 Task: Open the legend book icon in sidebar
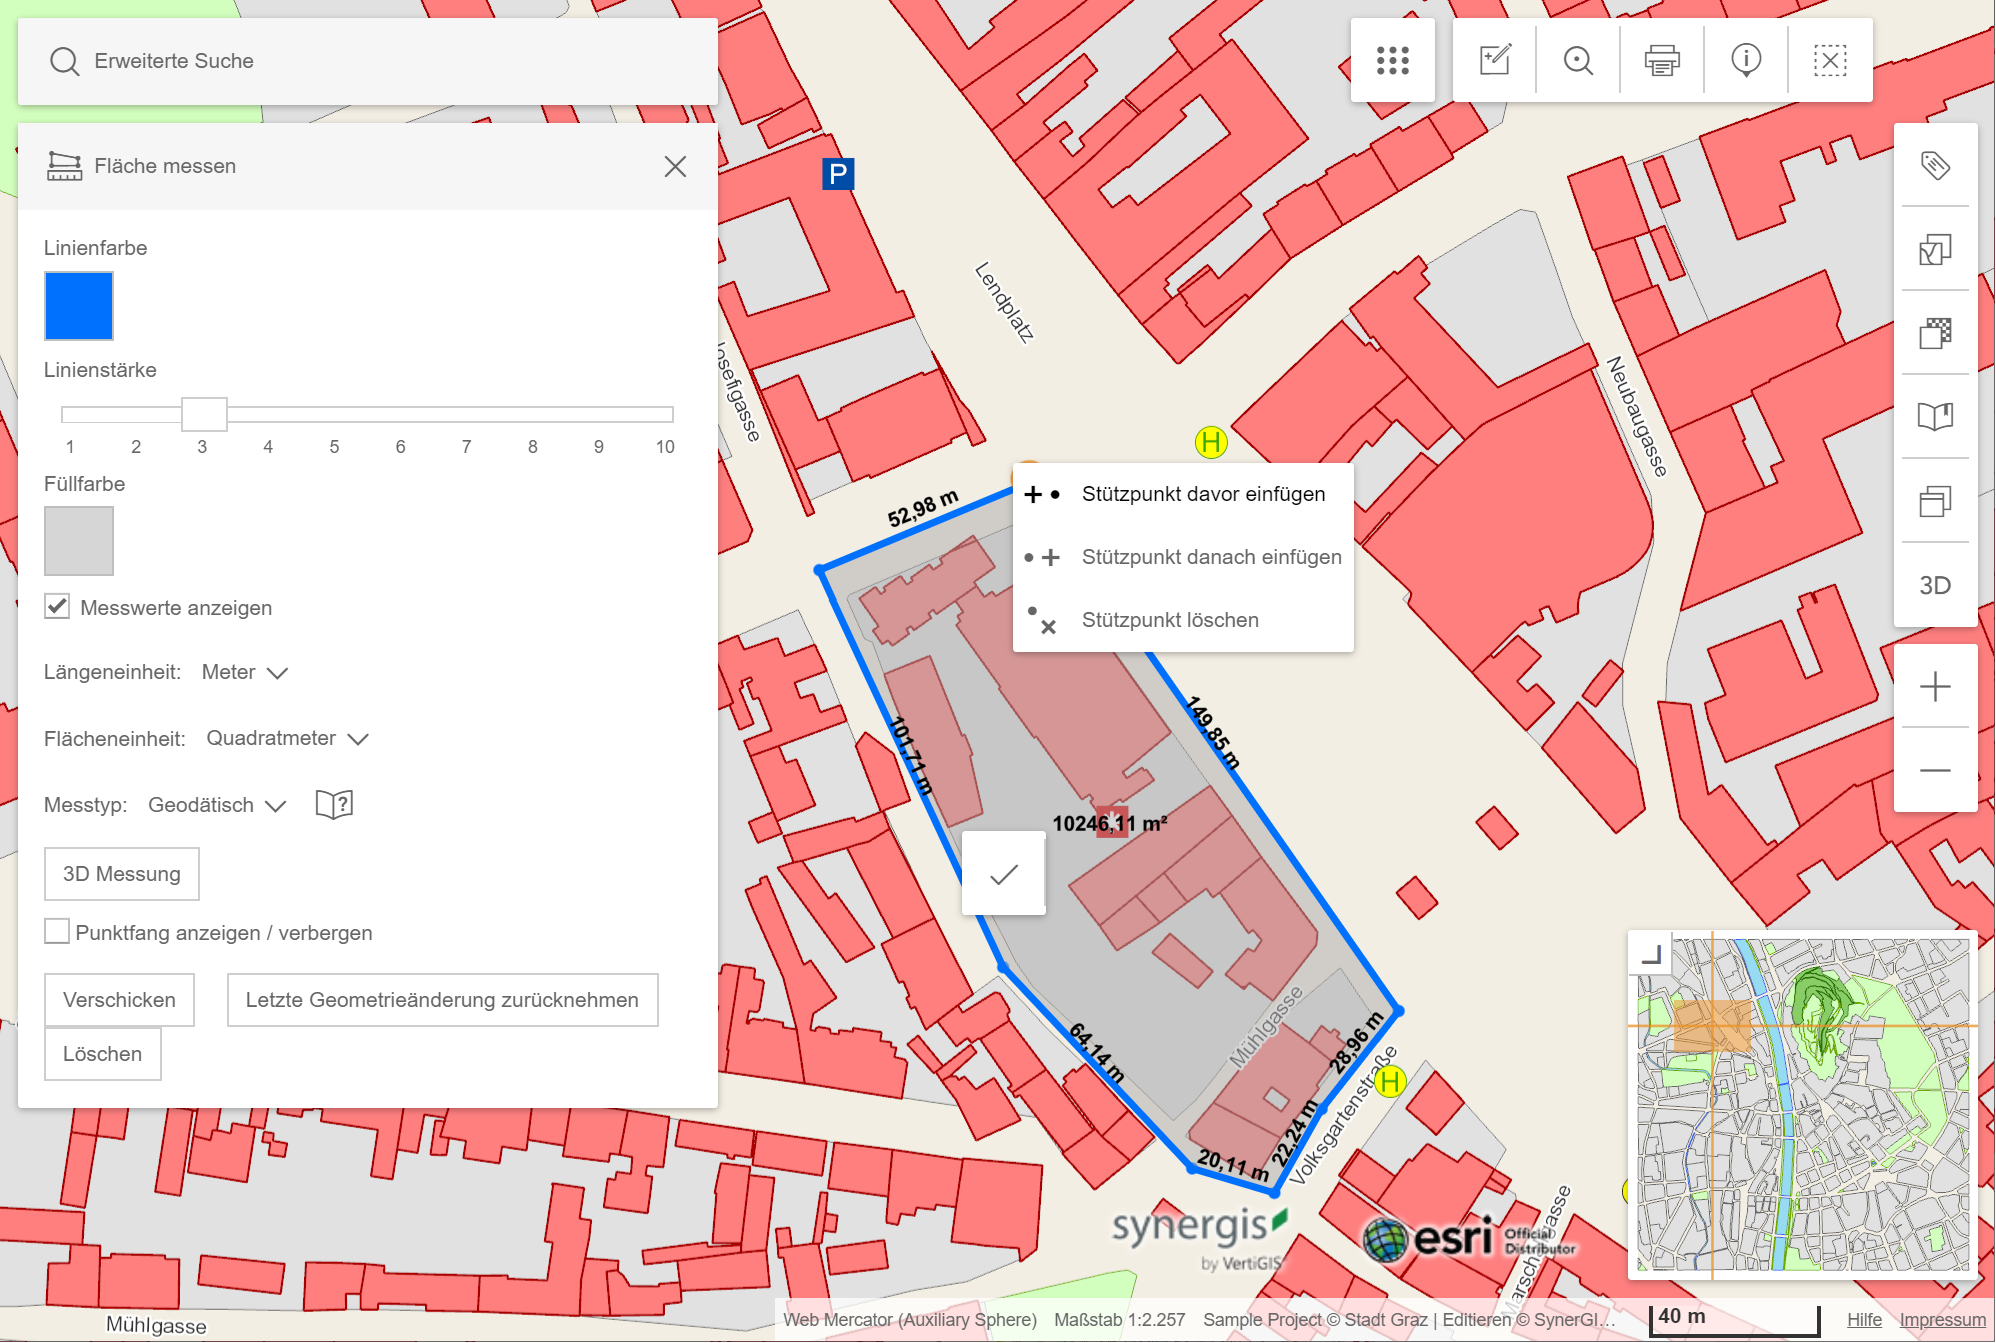(1935, 416)
